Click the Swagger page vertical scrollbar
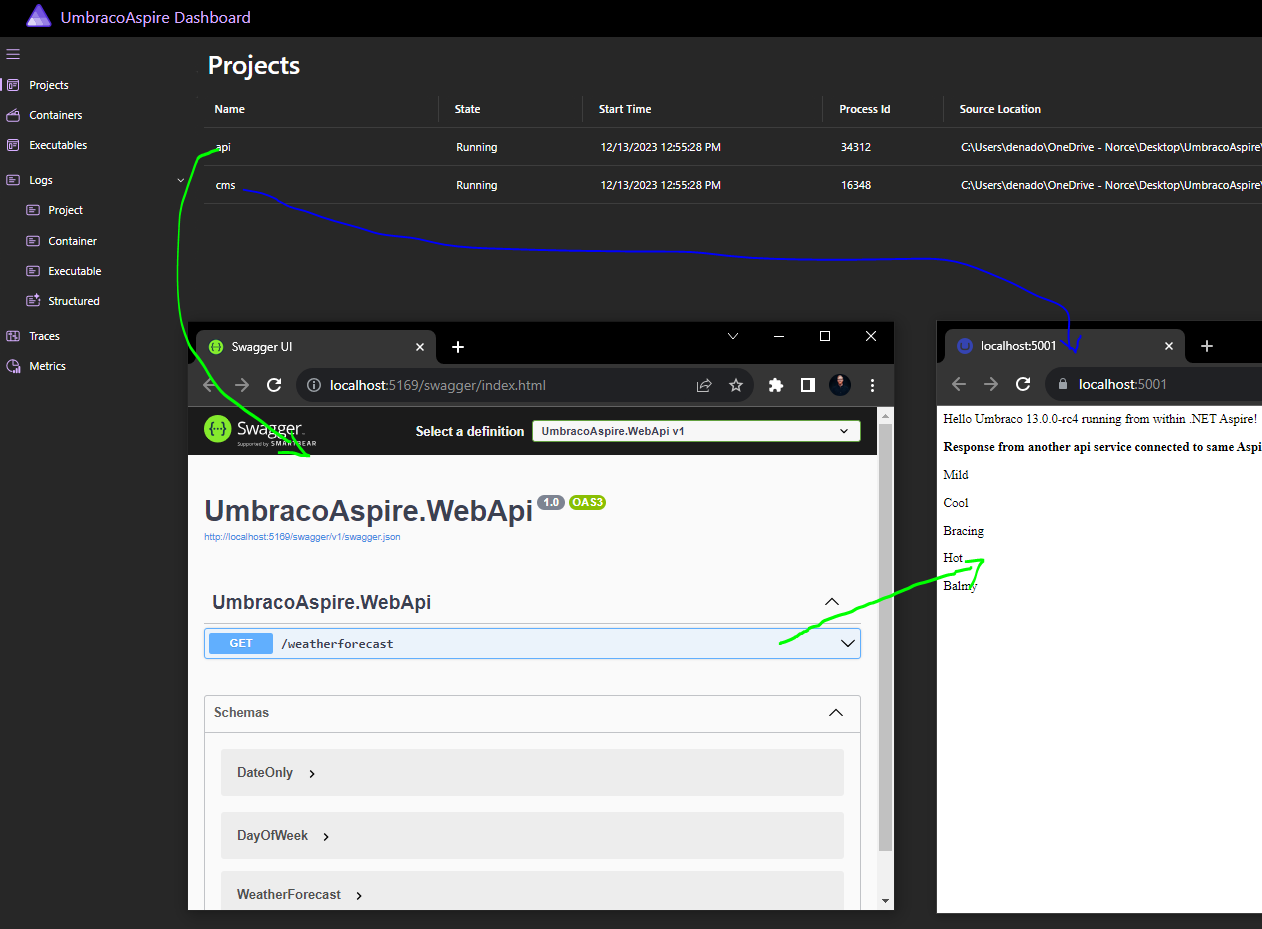1262x929 pixels. point(884,636)
